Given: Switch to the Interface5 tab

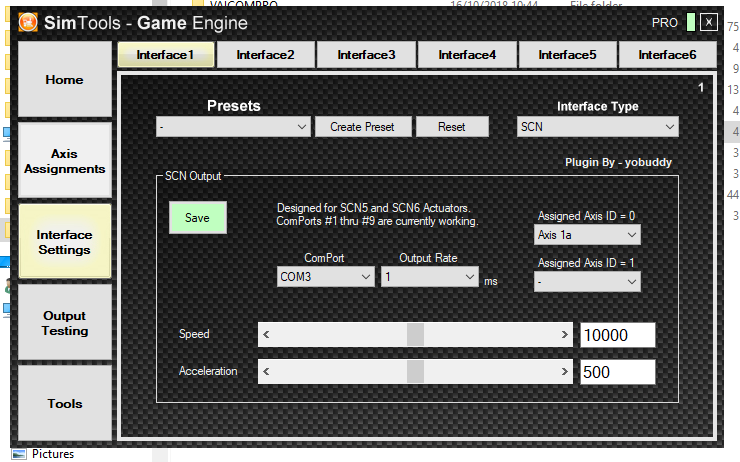Looking at the screenshot, I should [x=568, y=55].
